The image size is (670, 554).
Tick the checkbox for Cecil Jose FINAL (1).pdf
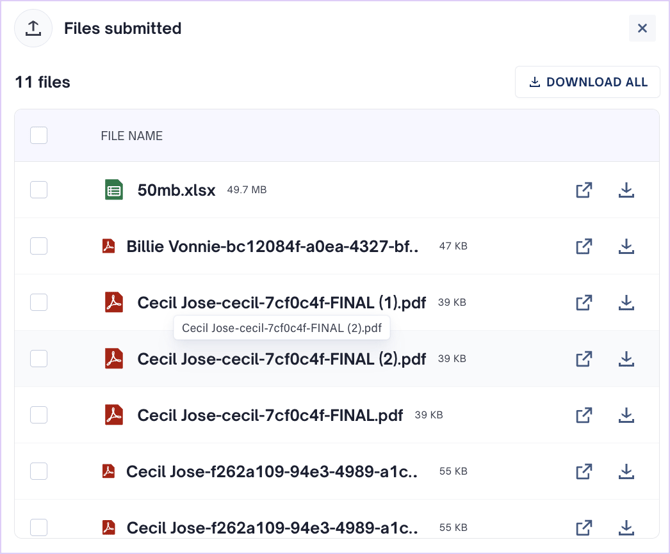39,302
